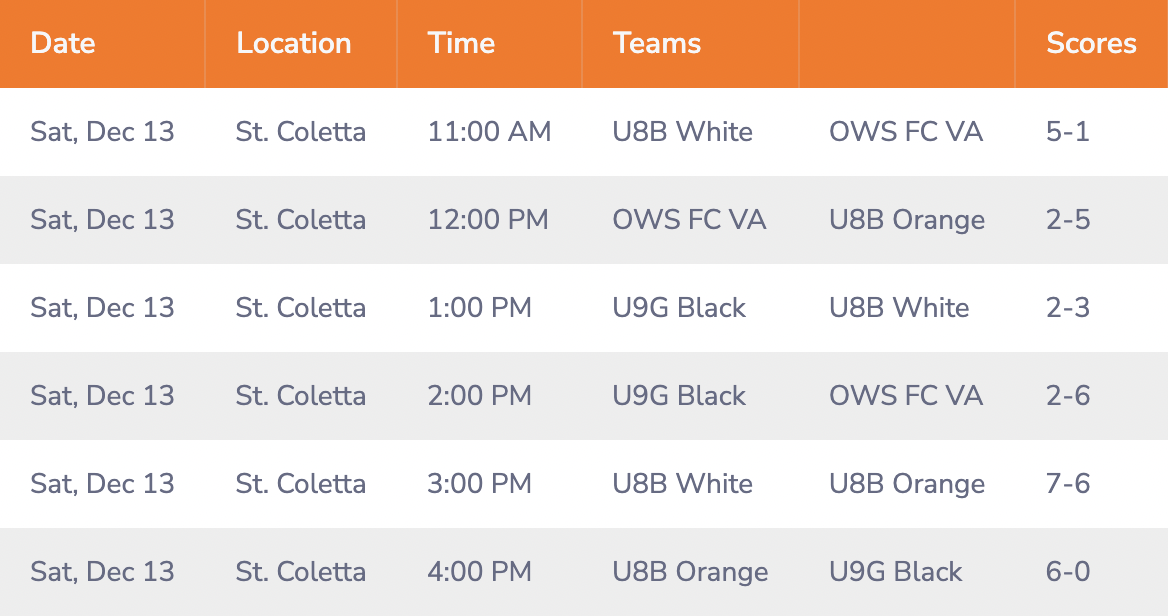This screenshot has height=616, width=1168.
Task: Click the Teams column header
Action: coord(656,43)
